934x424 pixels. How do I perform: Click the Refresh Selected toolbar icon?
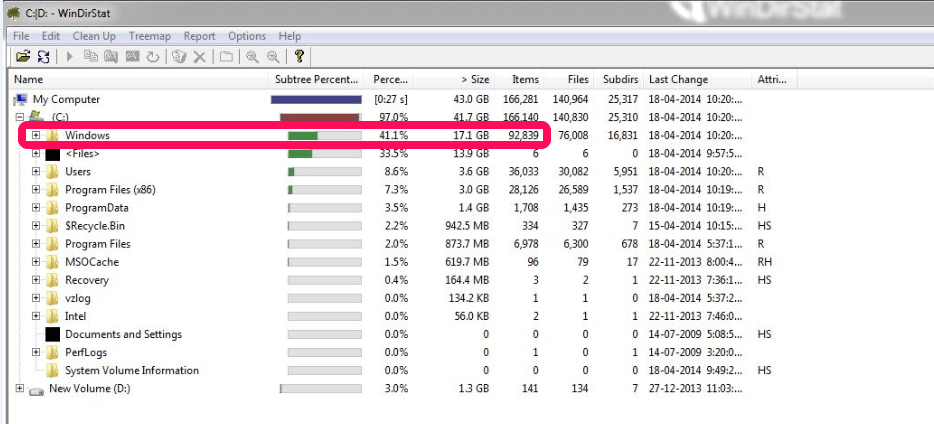point(153,57)
